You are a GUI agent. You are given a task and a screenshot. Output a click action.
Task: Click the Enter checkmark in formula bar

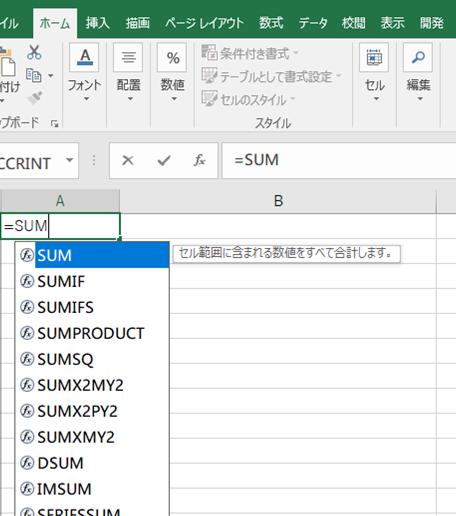pyautogui.click(x=164, y=161)
